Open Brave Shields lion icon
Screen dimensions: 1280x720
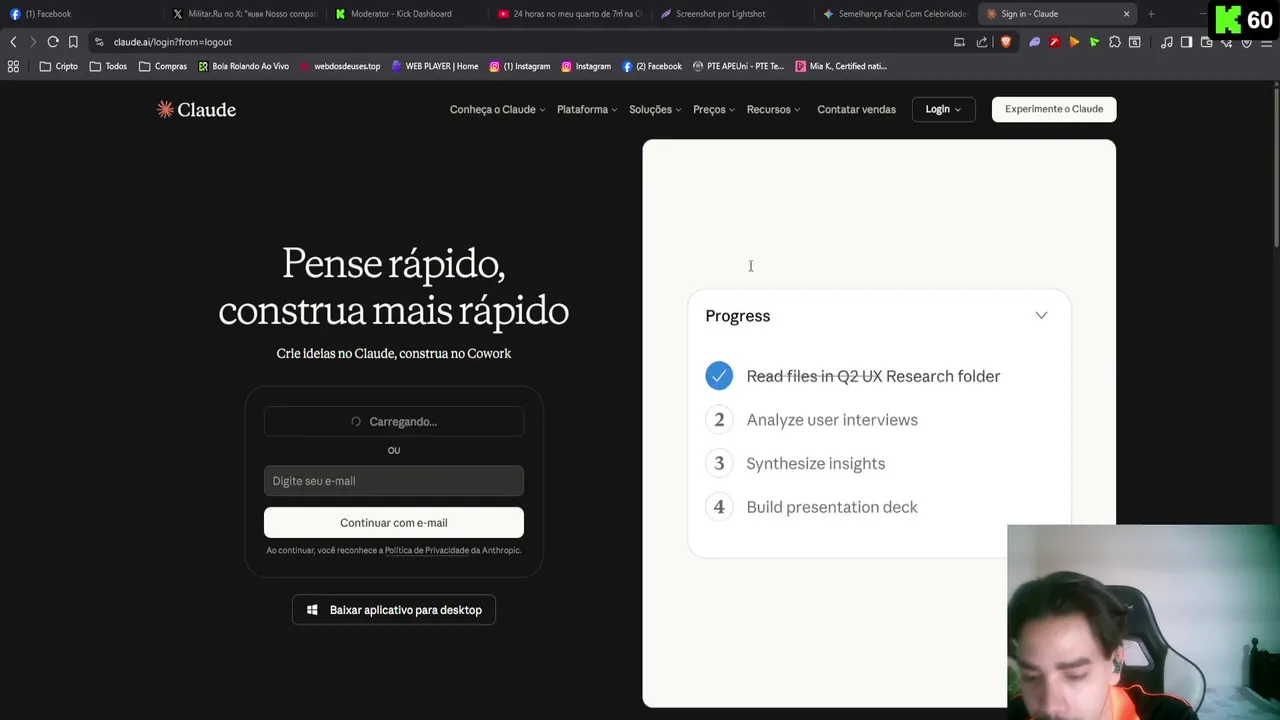pos(1005,42)
